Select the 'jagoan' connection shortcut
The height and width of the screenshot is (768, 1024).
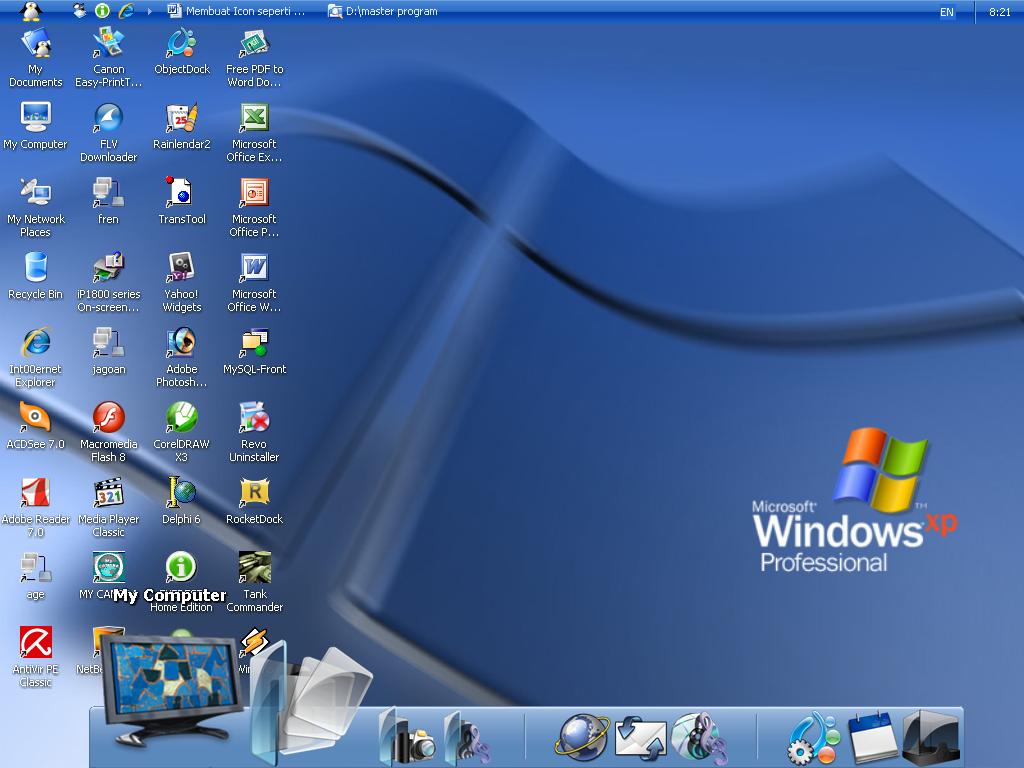[108, 351]
